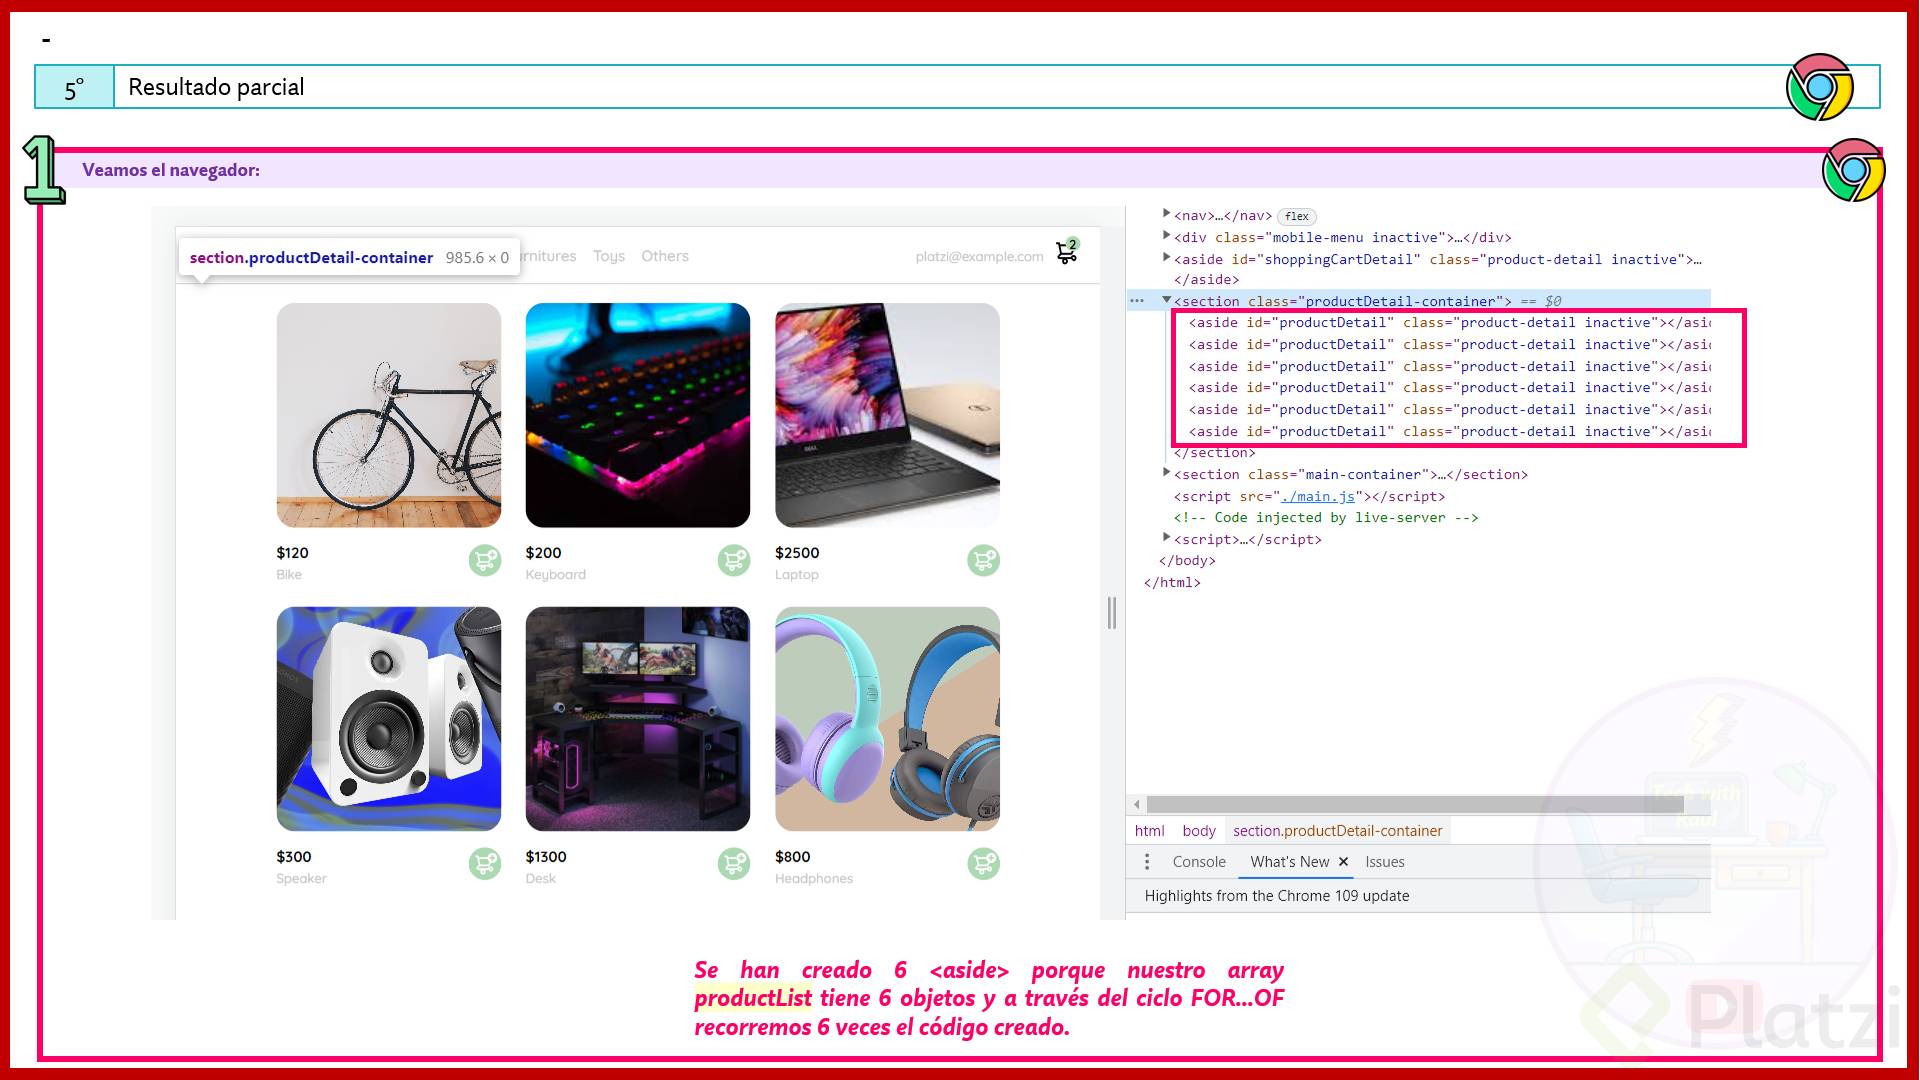Click the $1300 price text
Image resolution: width=1920 pixels, height=1080 pixels.
(x=546, y=857)
